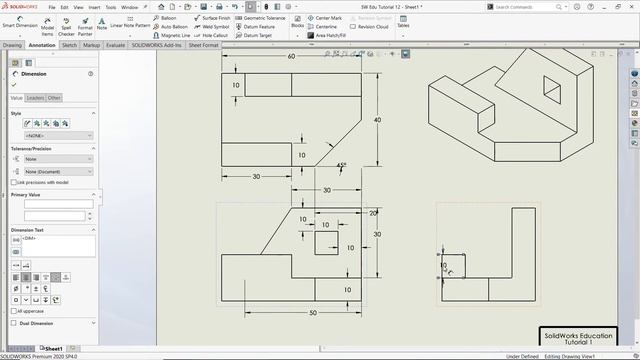The width and height of the screenshot is (640, 360).
Task: Click the first Primary Value field
Action: point(59,204)
